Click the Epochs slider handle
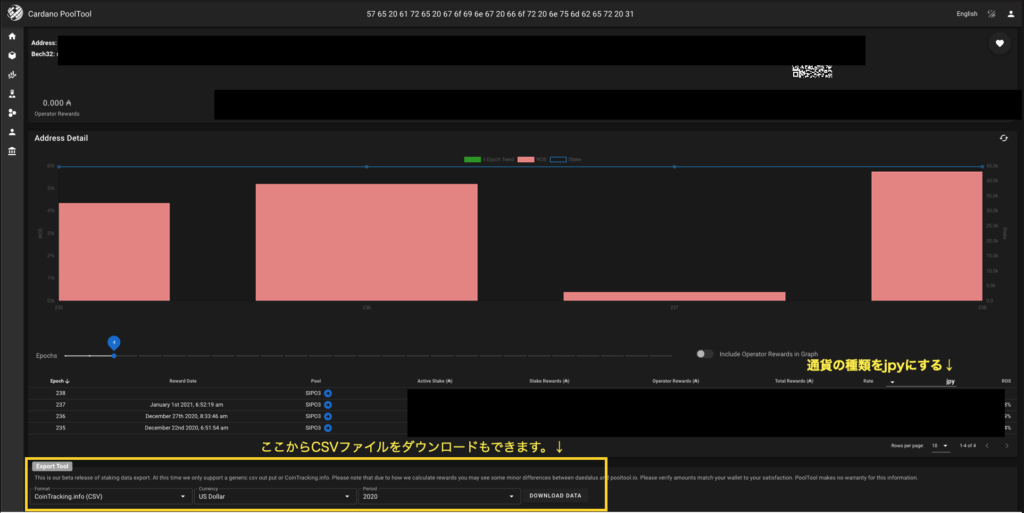Screen dimensions: 1024x513 (x=114, y=355)
